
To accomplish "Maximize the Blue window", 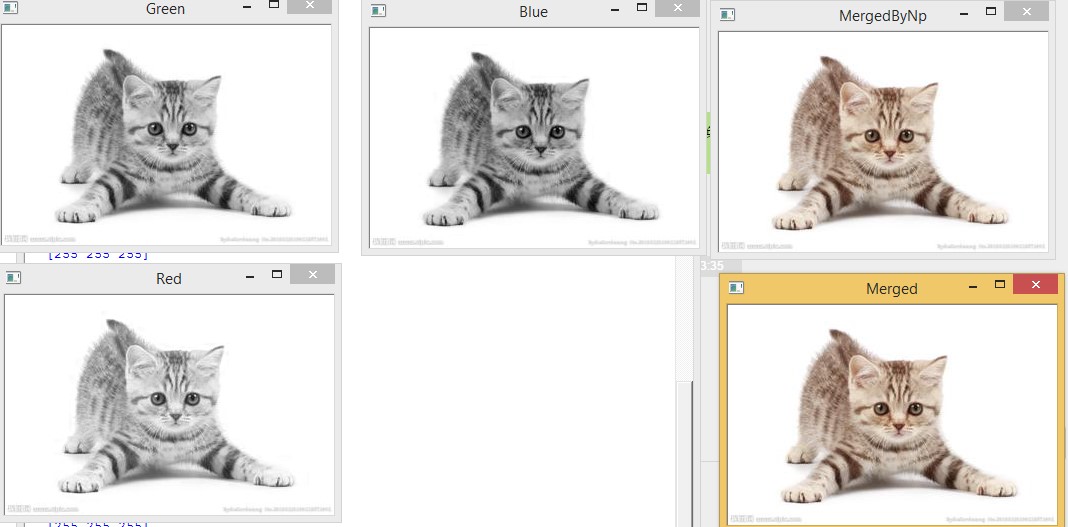I will click(643, 7).
